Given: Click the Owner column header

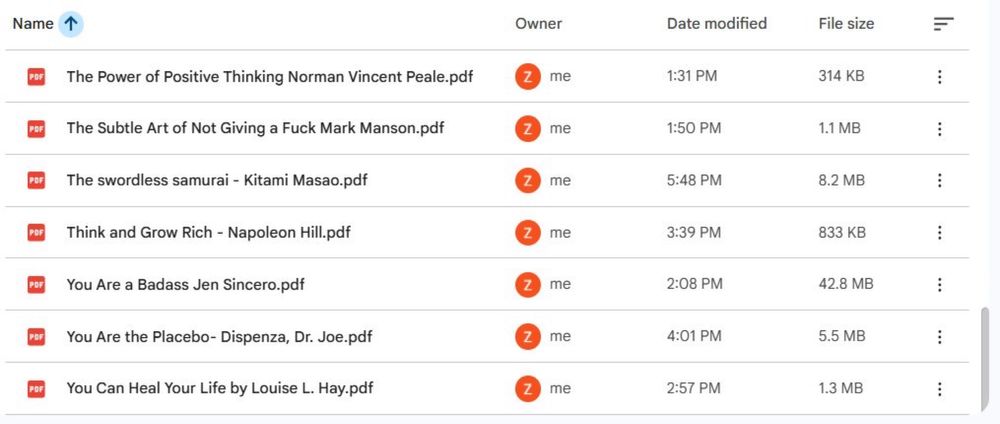Looking at the screenshot, I should tap(538, 24).
